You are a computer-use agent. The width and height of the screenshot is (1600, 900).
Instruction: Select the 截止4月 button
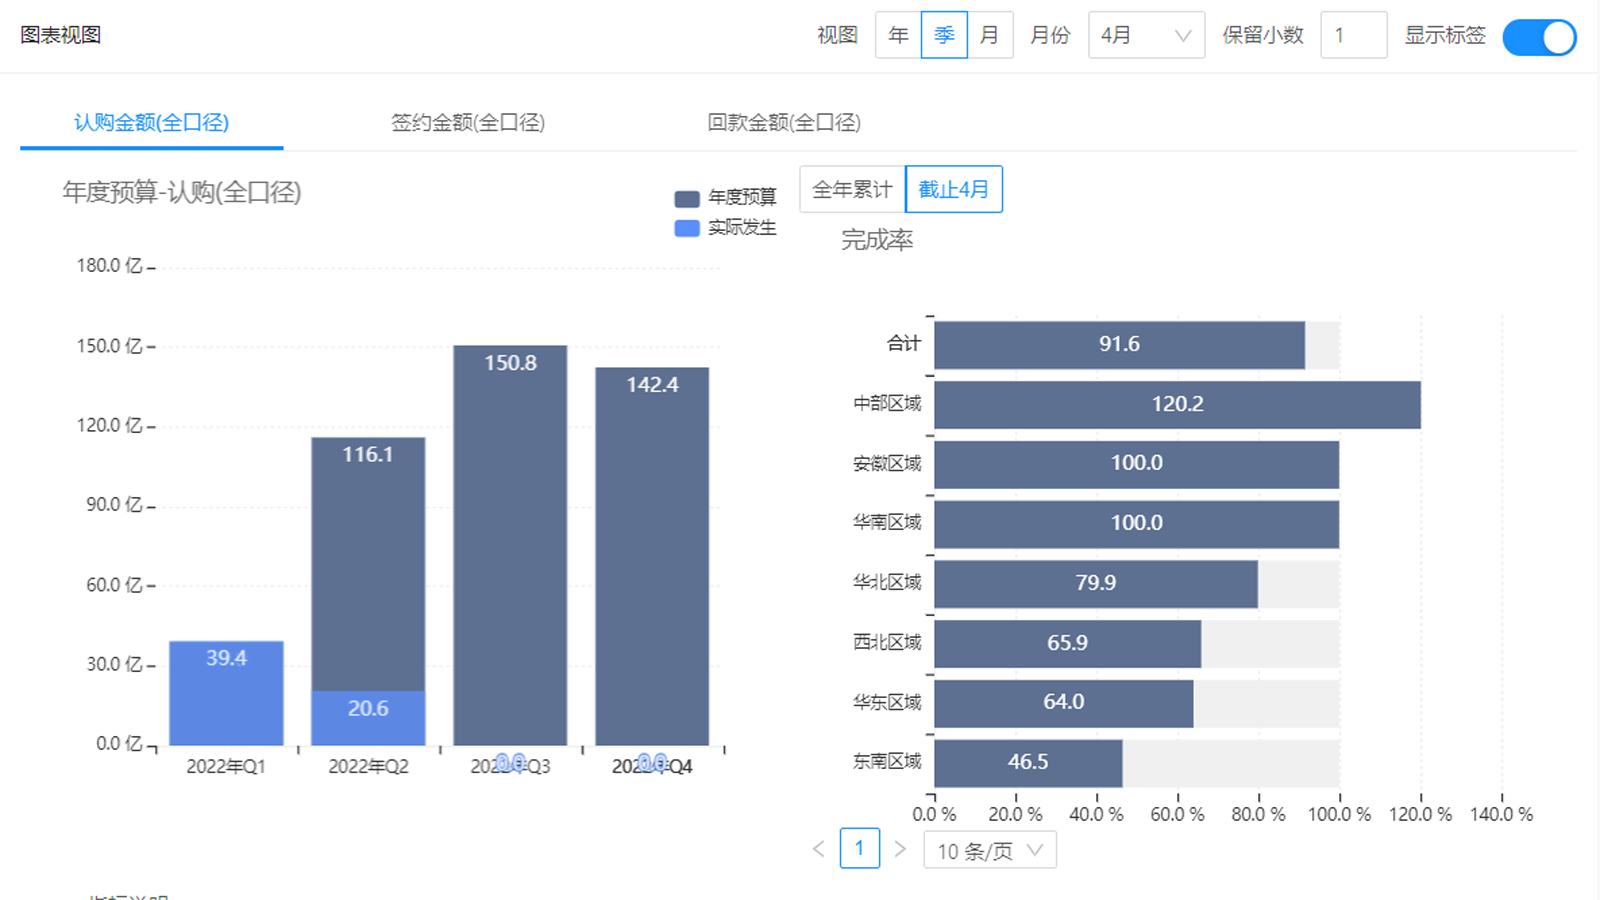(954, 189)
